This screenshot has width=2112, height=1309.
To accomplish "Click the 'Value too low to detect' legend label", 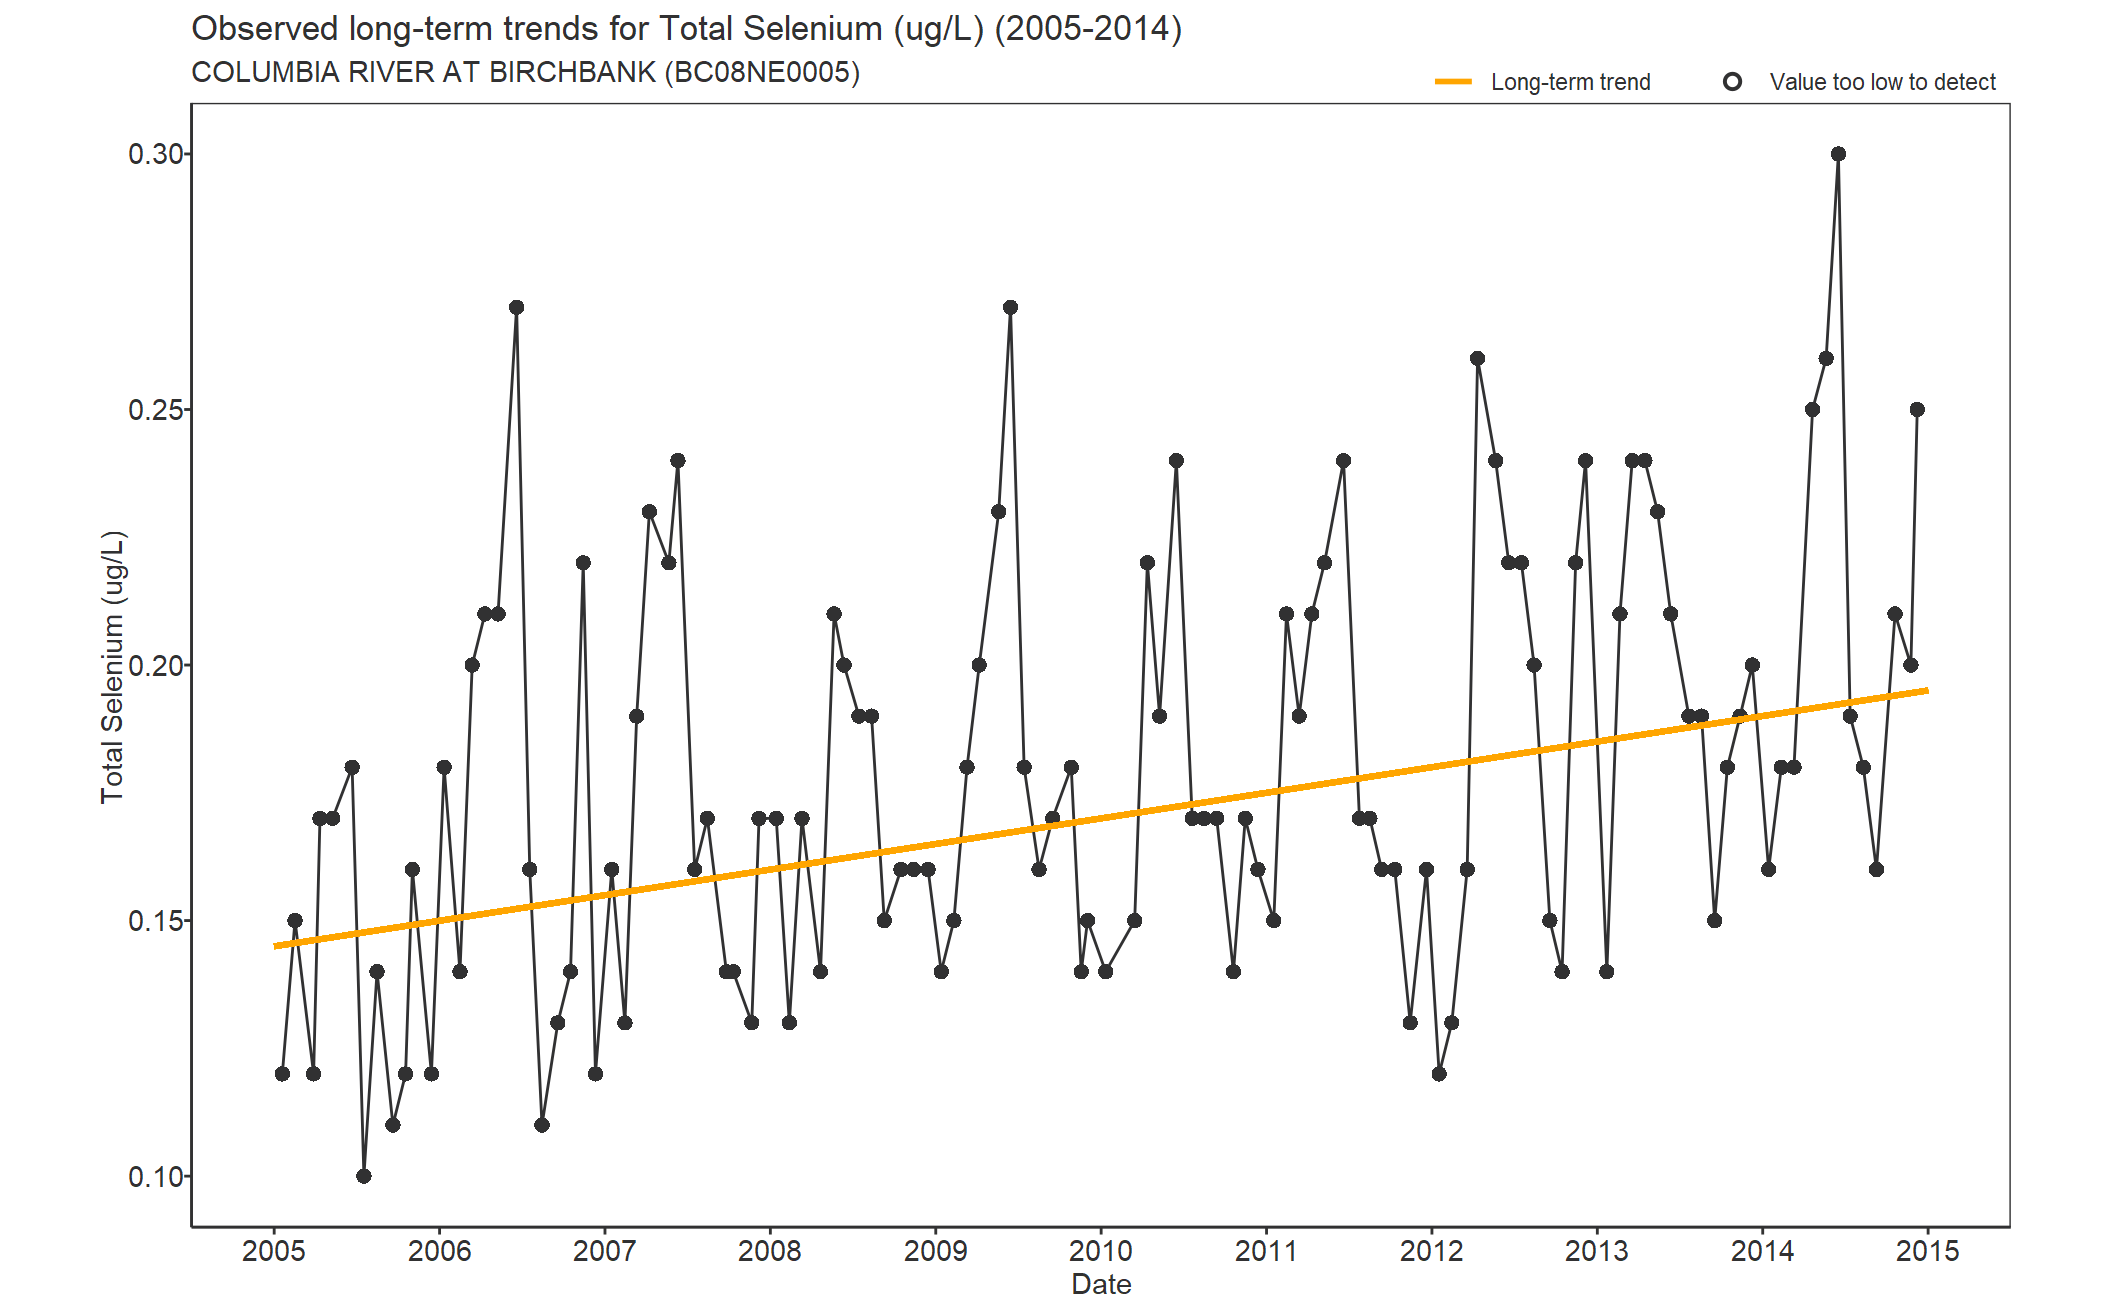I will [x=1882, y=82].
